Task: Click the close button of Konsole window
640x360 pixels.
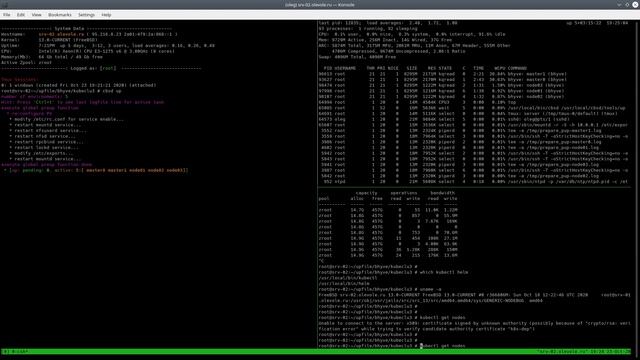Action: [635, 4]
